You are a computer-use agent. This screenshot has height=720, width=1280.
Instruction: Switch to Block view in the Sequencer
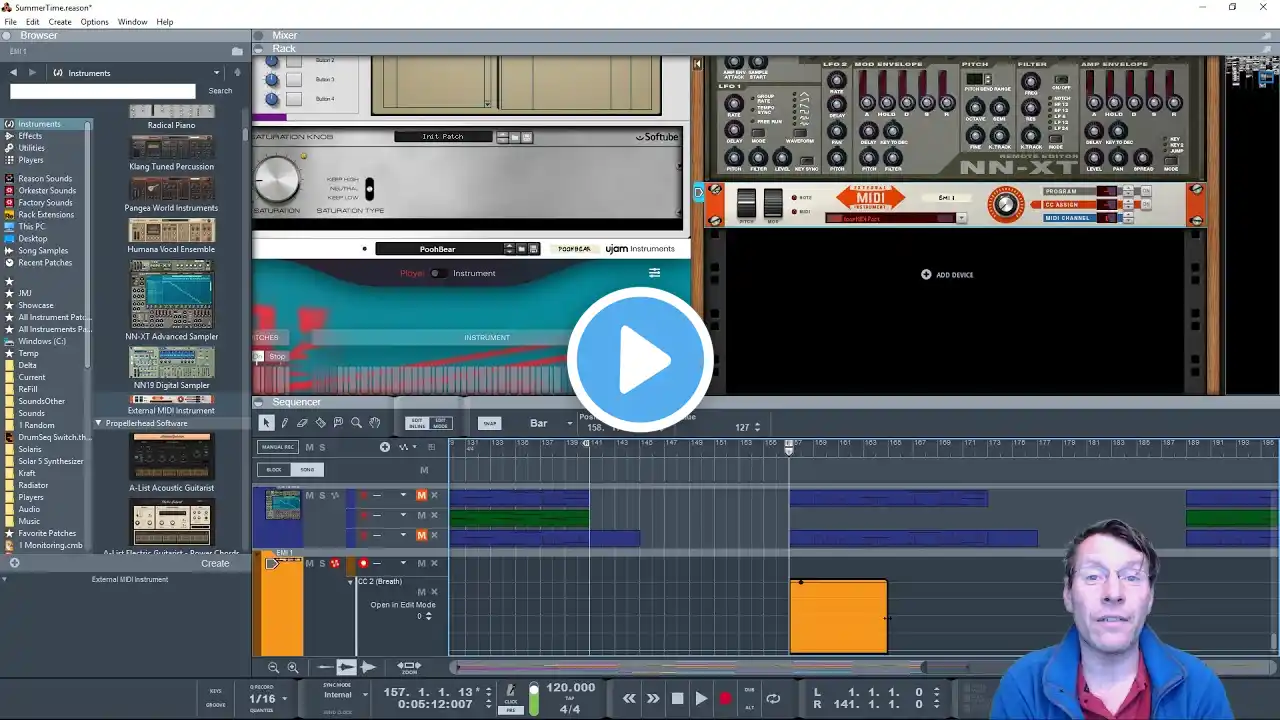274,470
